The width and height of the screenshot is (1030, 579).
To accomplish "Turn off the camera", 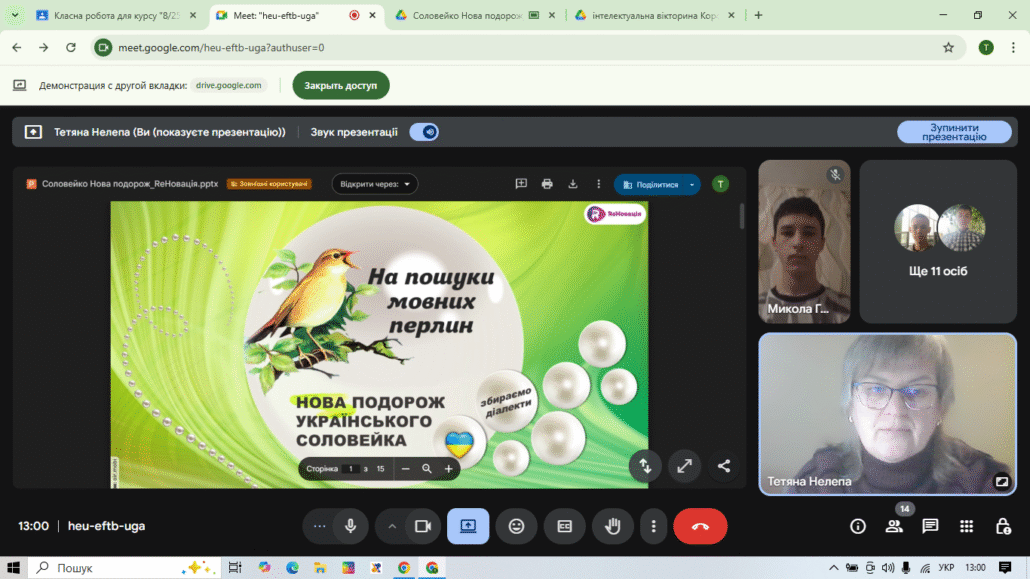I will tap(422, 526).
